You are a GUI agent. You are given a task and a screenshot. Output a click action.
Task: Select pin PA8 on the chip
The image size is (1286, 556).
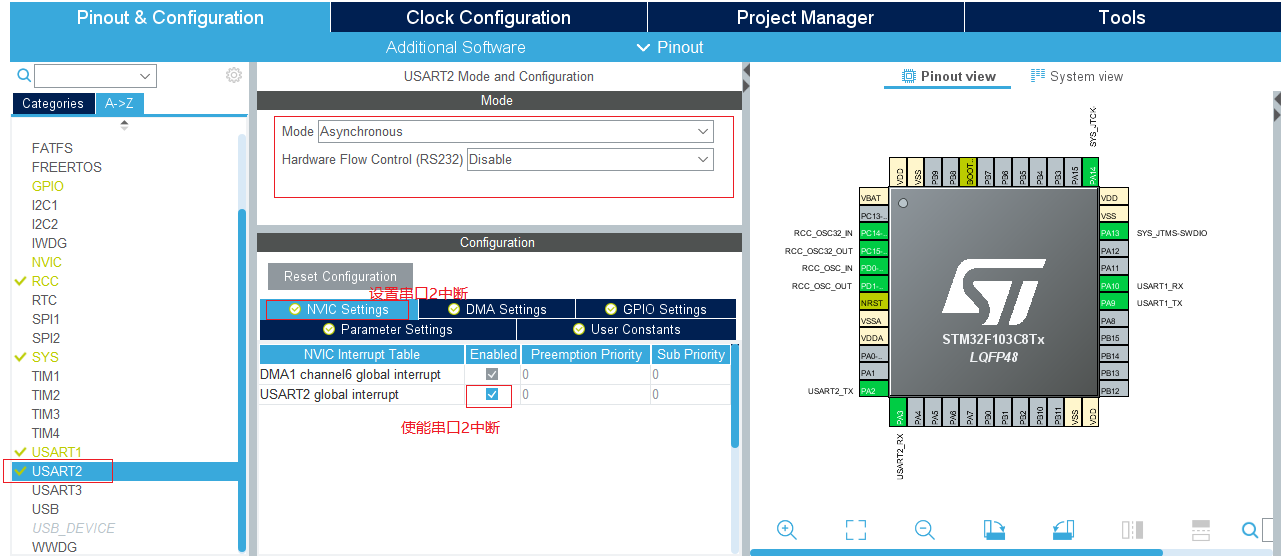(1113, 321)
